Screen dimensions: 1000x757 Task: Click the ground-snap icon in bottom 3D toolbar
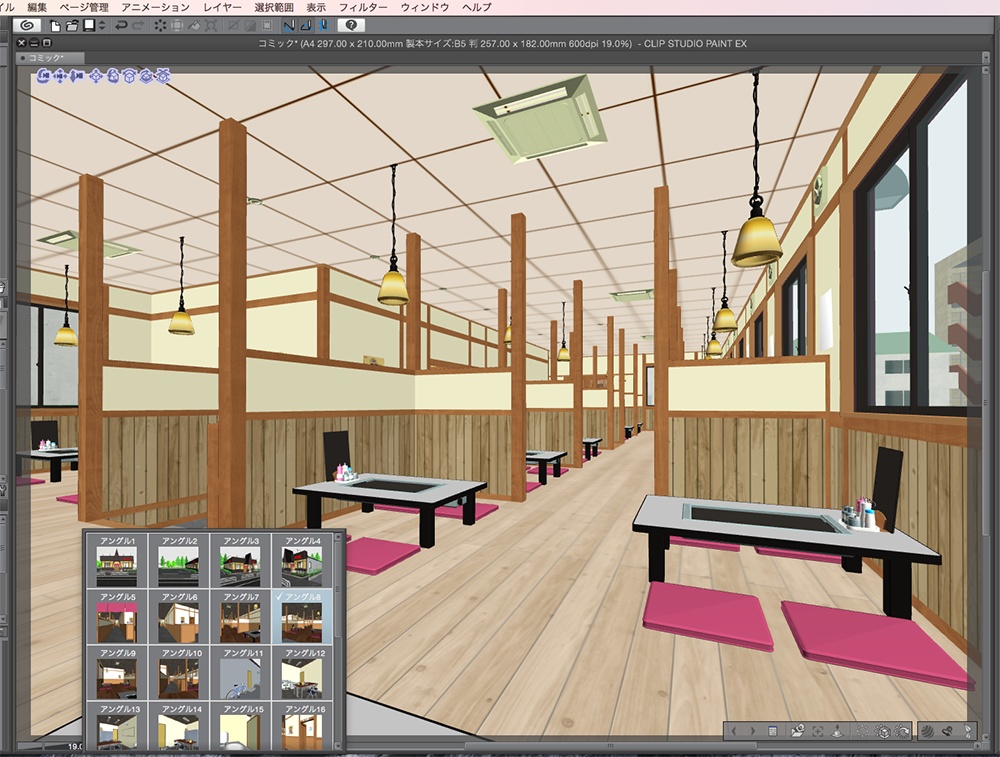pos(836,732)
